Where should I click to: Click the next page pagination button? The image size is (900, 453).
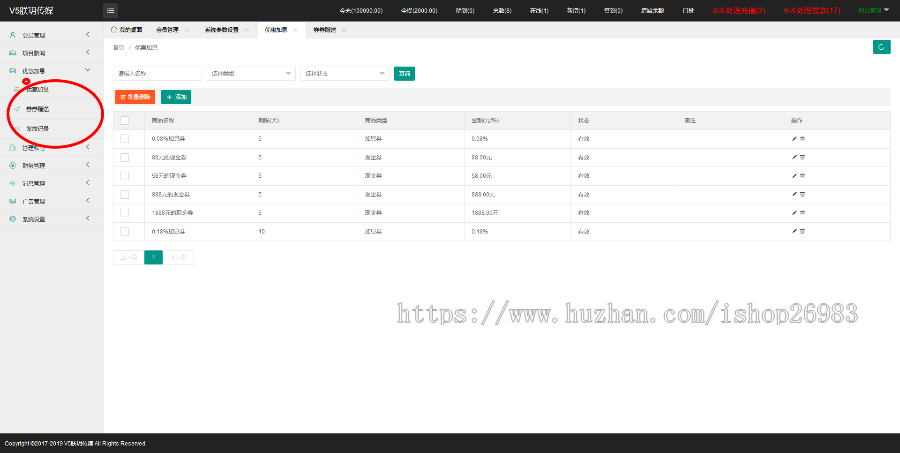[179, 258]
